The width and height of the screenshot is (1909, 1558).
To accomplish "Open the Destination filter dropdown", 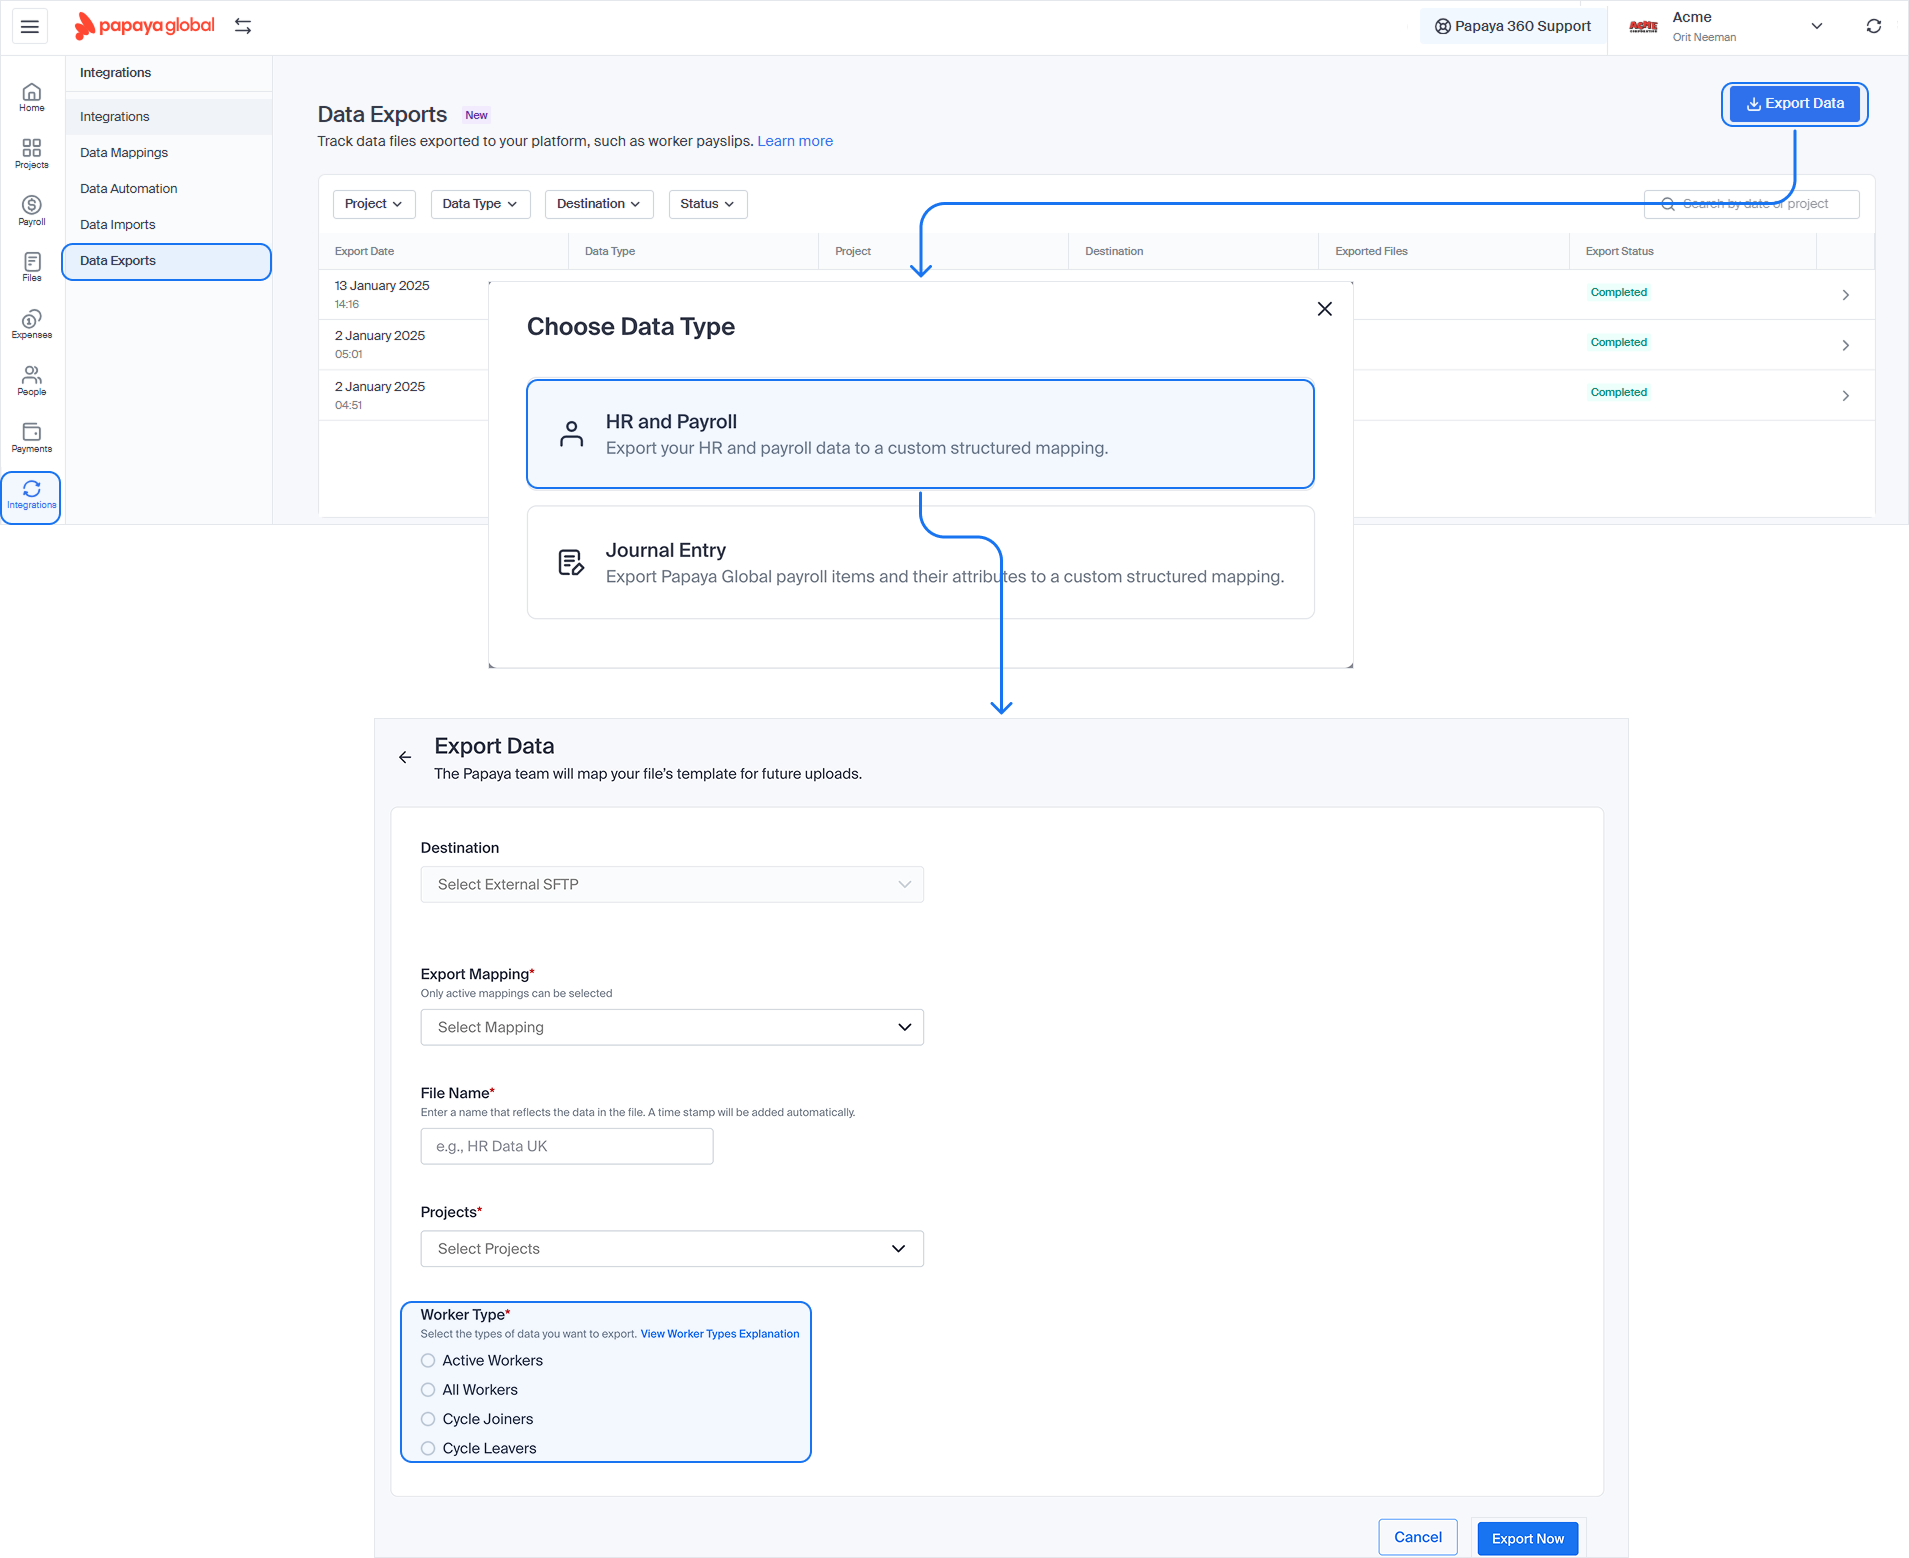I will [x=599, y=204].
